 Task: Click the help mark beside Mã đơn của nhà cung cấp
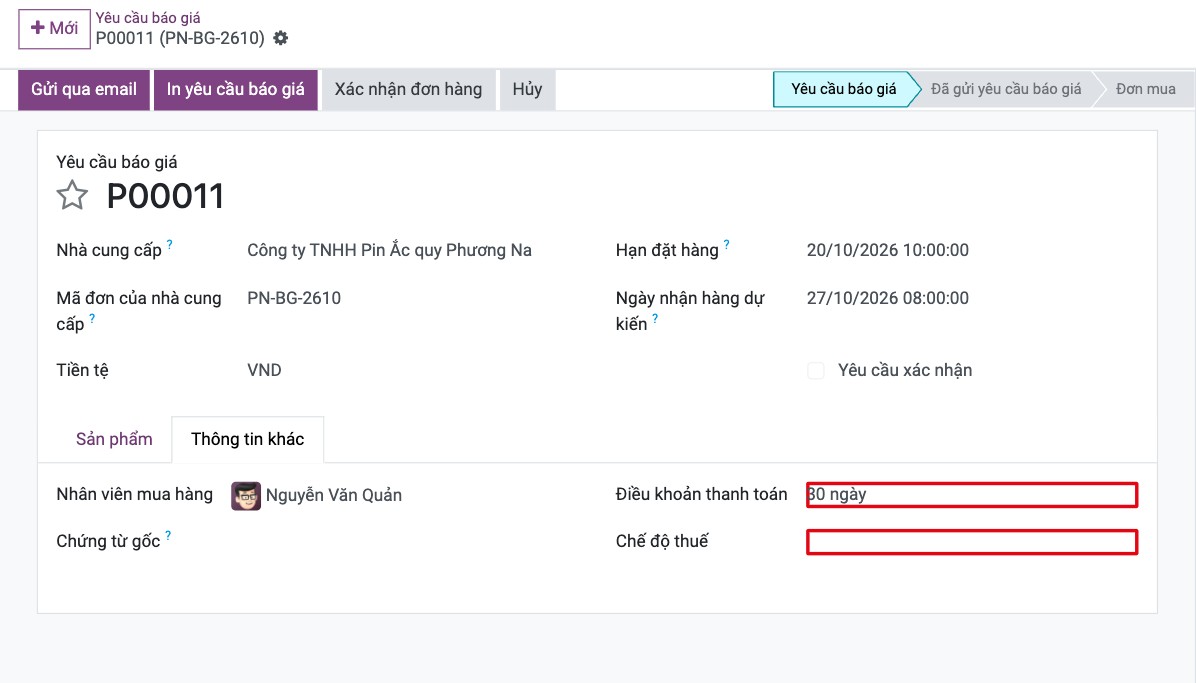tap(92, 318)
